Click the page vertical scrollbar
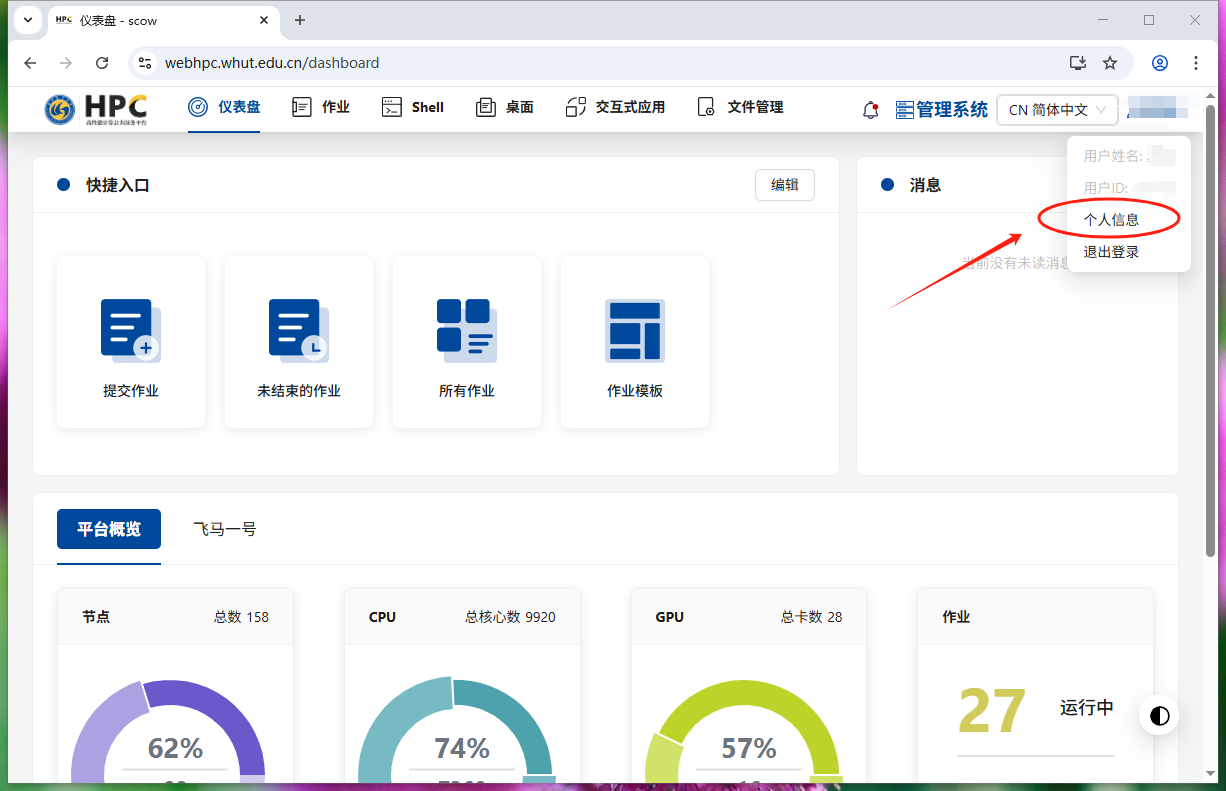The image size is (1226, 791). (x=1210, y=330)
